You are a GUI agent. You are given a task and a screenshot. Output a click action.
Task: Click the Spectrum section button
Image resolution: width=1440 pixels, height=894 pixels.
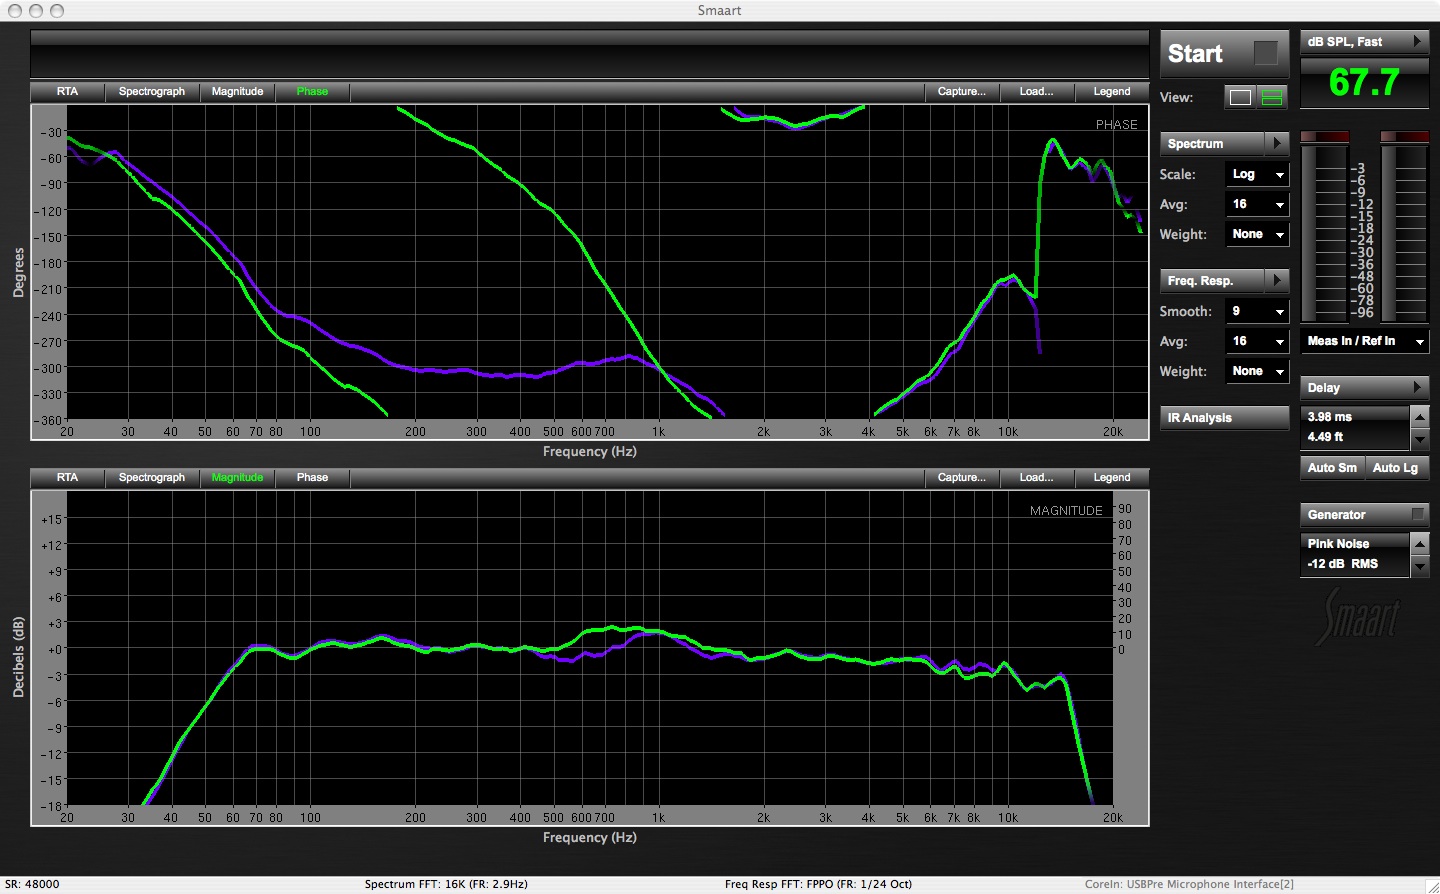click(x=1213, y=143)
